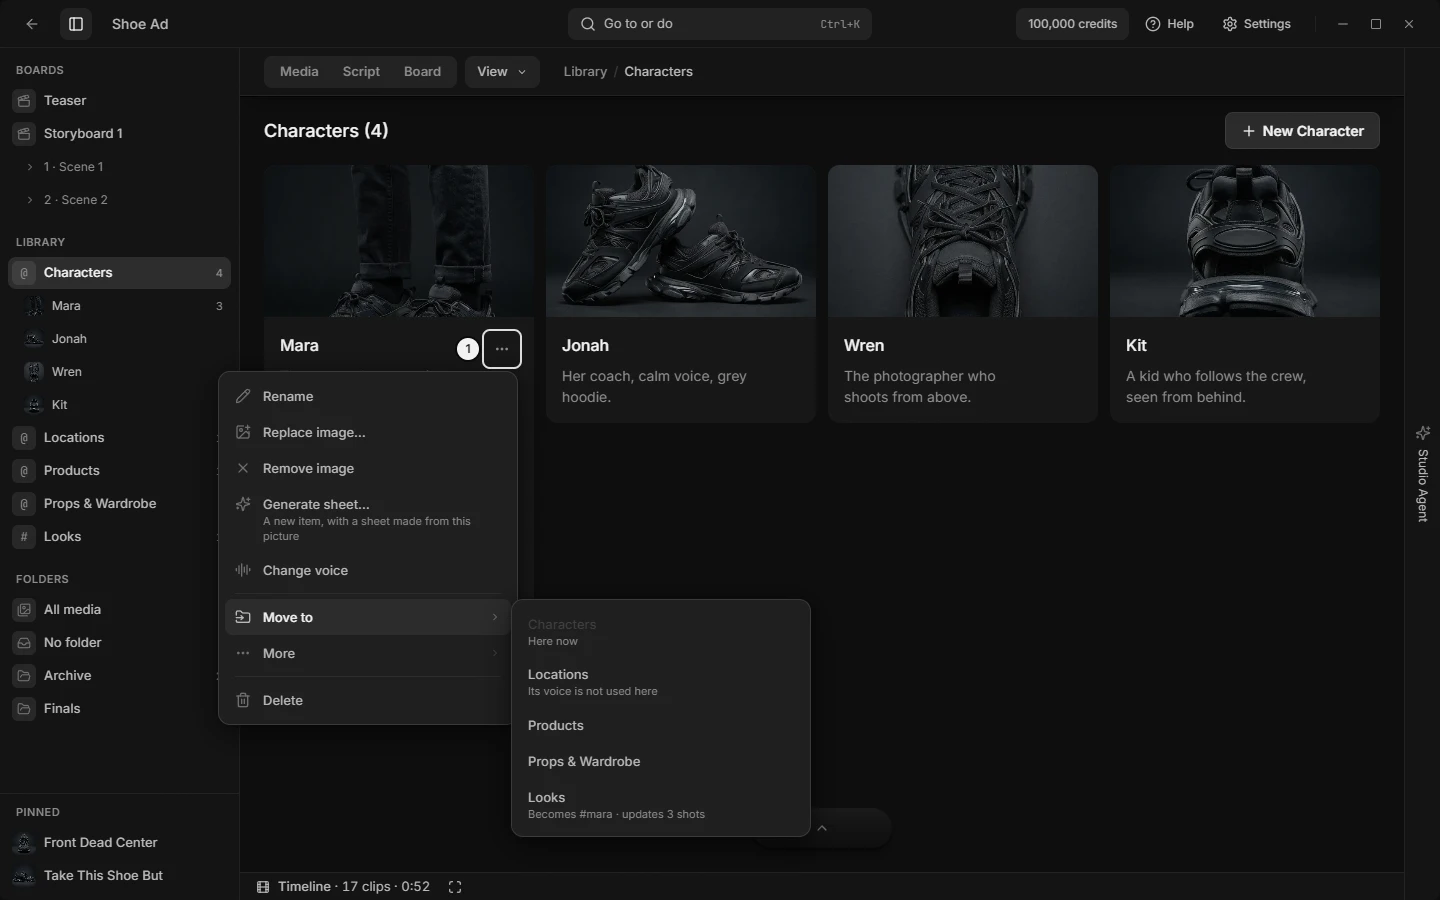Click the Library breadcrumb link
The width and height of the screenshot is (1440, 900).
585,72
